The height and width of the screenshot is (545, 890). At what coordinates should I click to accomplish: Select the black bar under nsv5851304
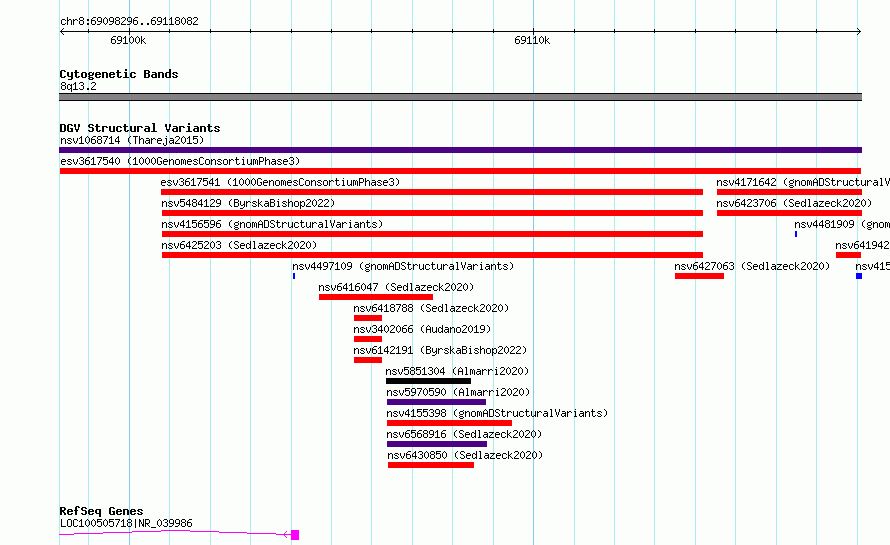pyautogui.click(x=429, y=381)
